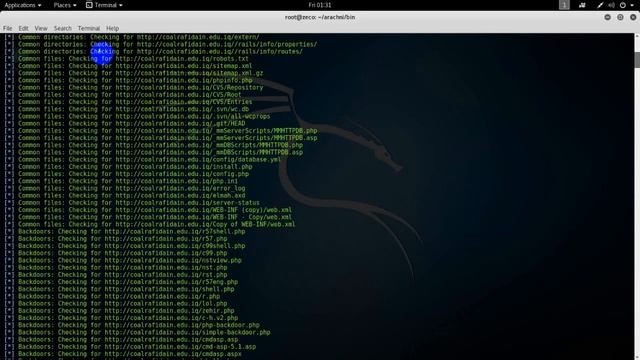Open the clock showing Fri 01:31
The width and height of the screenshot is (640, 360).
[x=320, y=5]
